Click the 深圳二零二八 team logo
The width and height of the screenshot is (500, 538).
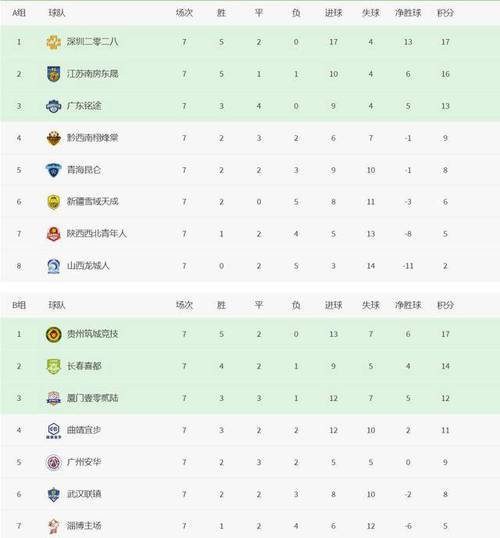(54, 42)
